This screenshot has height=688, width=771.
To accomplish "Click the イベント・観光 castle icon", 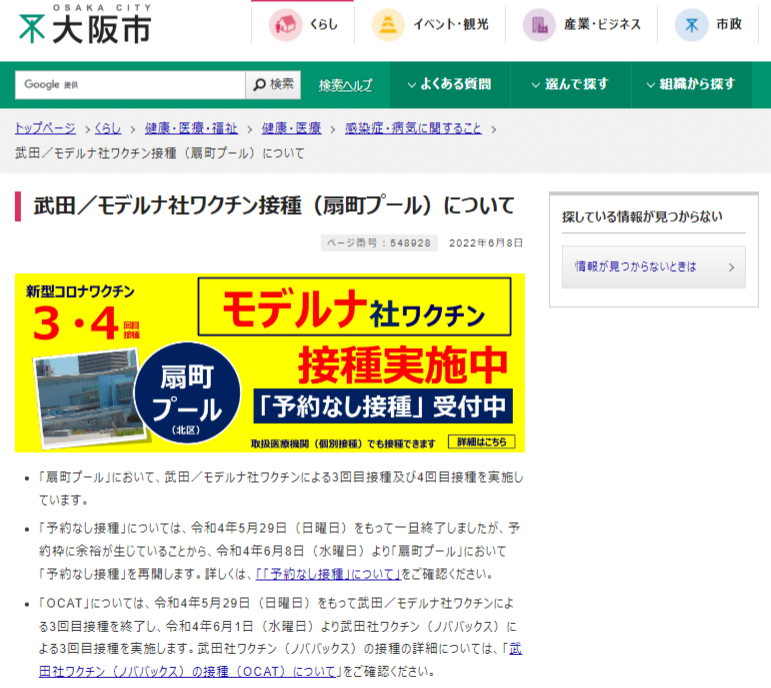I will click(388, 25).
